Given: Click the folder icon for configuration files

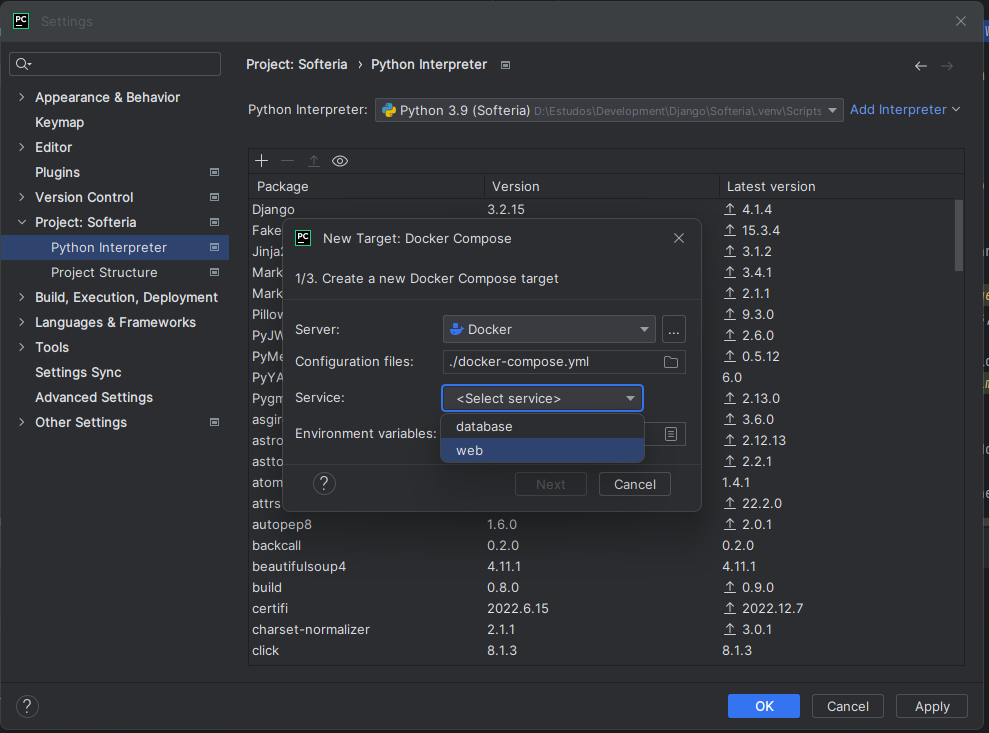Looking at the screenshot, I should click(x=671, y=362).
